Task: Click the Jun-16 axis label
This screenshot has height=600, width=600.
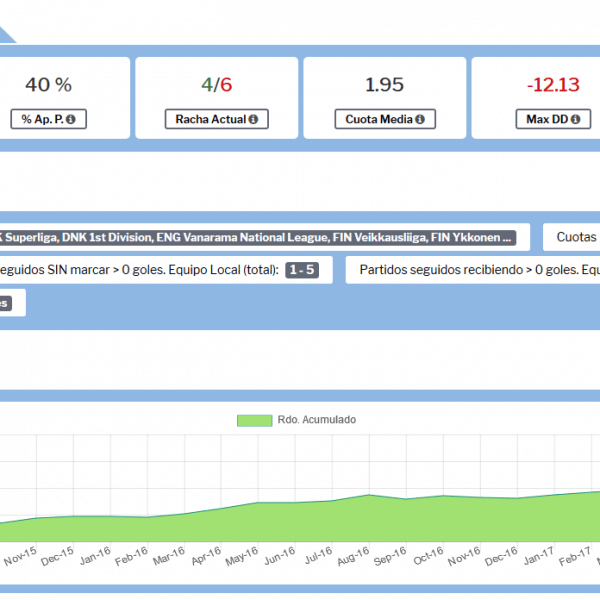Action: pyautogui.click(x=280, y=556)
